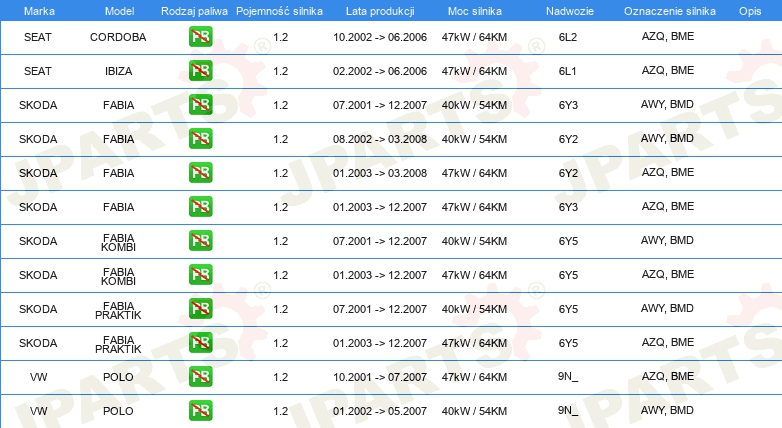
Task: Click VW in the POLO 40kW row
Action: [38, 411]
